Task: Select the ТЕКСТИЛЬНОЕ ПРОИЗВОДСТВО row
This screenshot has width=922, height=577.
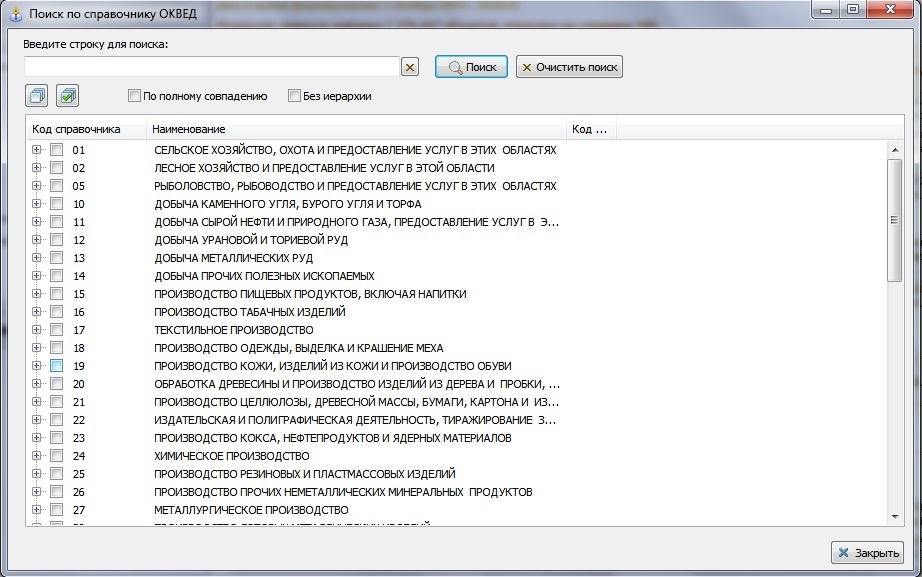Action: tap(234, 330)
